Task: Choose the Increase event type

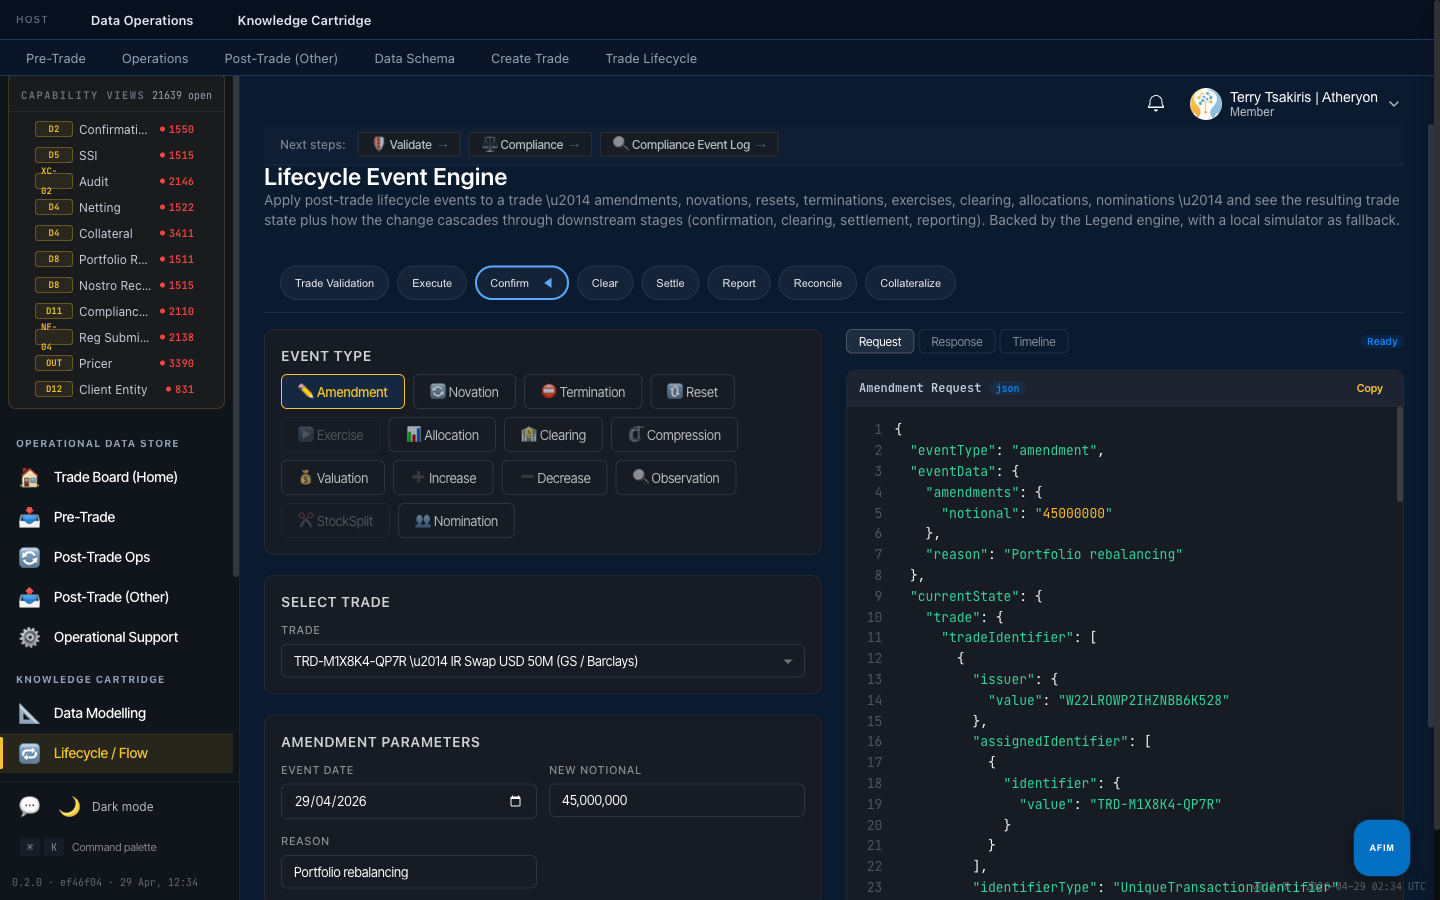Action: pyautogui.click(x=443, y=478)
